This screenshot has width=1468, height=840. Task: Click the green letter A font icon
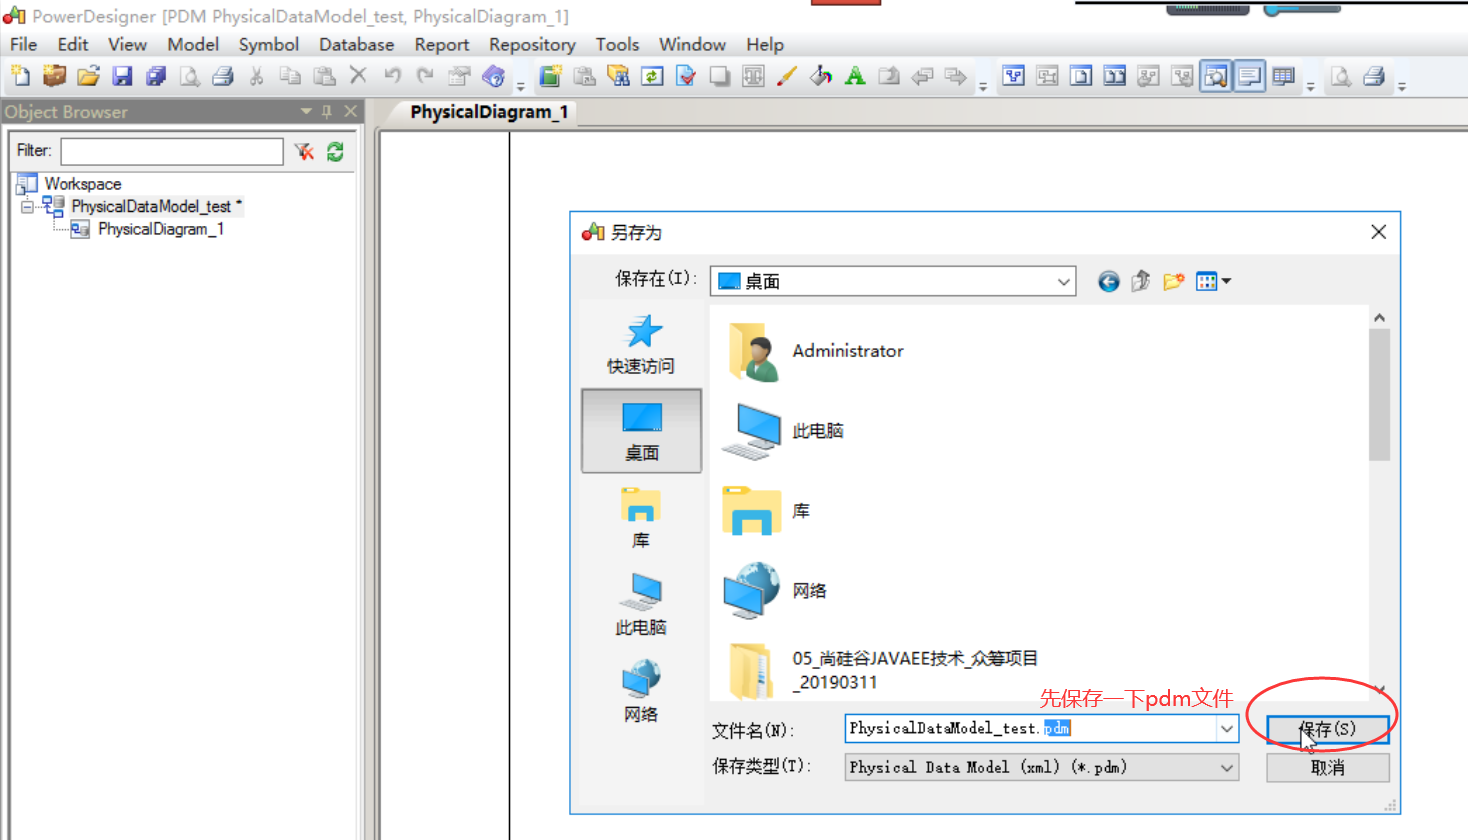pos(855,76)
